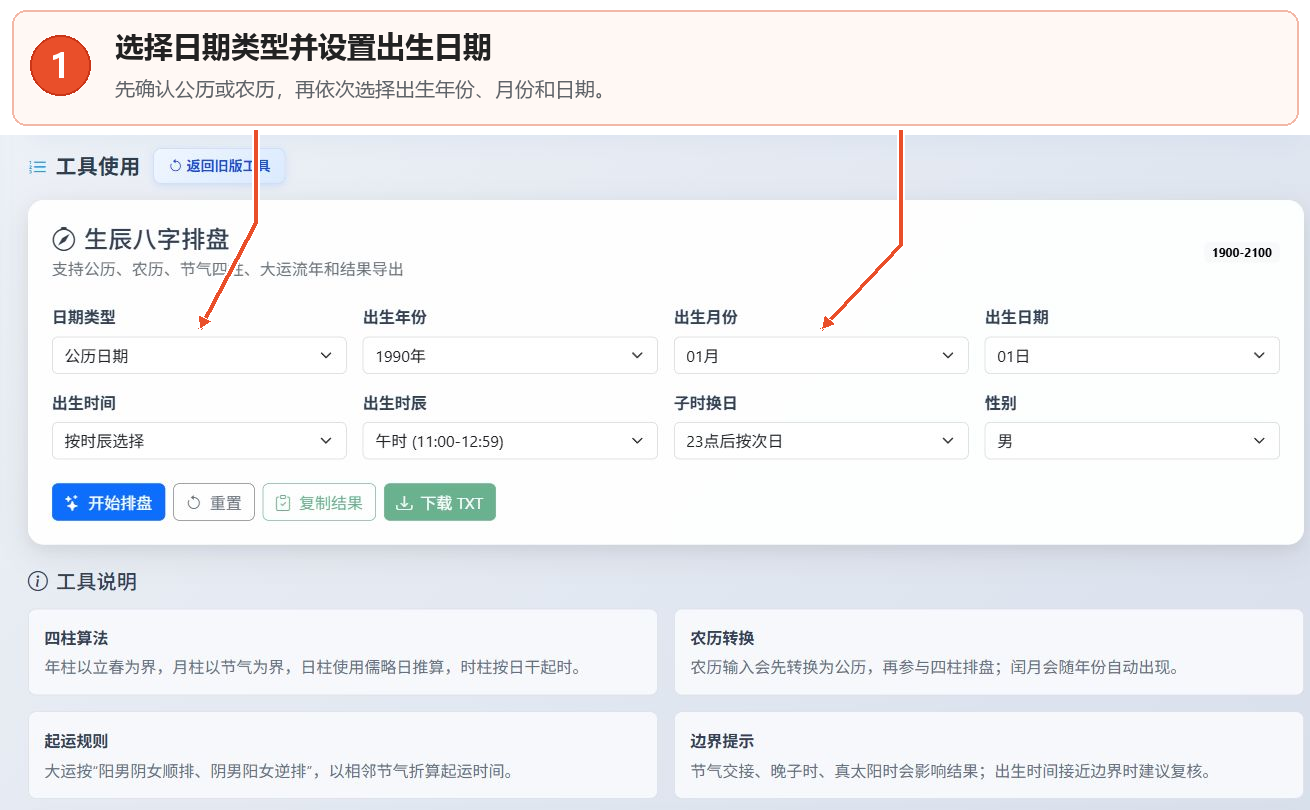Expand the 出生年份 dropdown showing 1990年
Image resolution: width=1310 pixels, height=810 pixels.
[510, 355]
